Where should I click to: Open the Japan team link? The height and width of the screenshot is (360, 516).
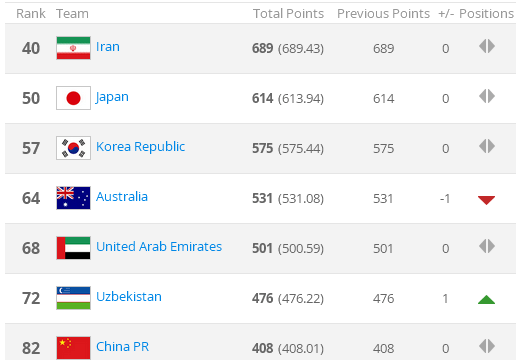coord(112,97)
